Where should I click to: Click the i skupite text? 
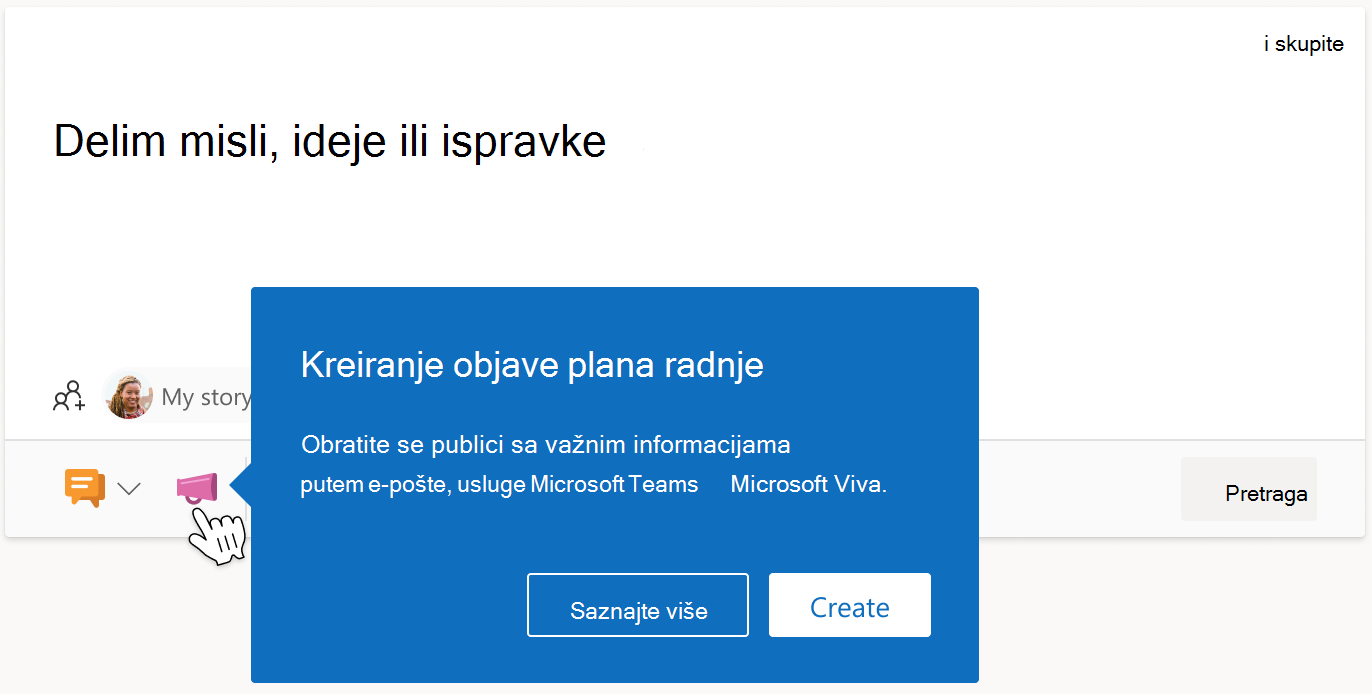pyautogui.click(x=1304, y=44)
